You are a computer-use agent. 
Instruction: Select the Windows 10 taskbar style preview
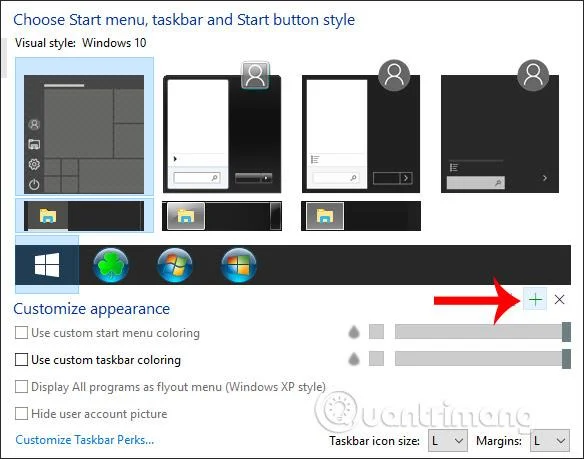pyautogui.click(x=84, y=216)
